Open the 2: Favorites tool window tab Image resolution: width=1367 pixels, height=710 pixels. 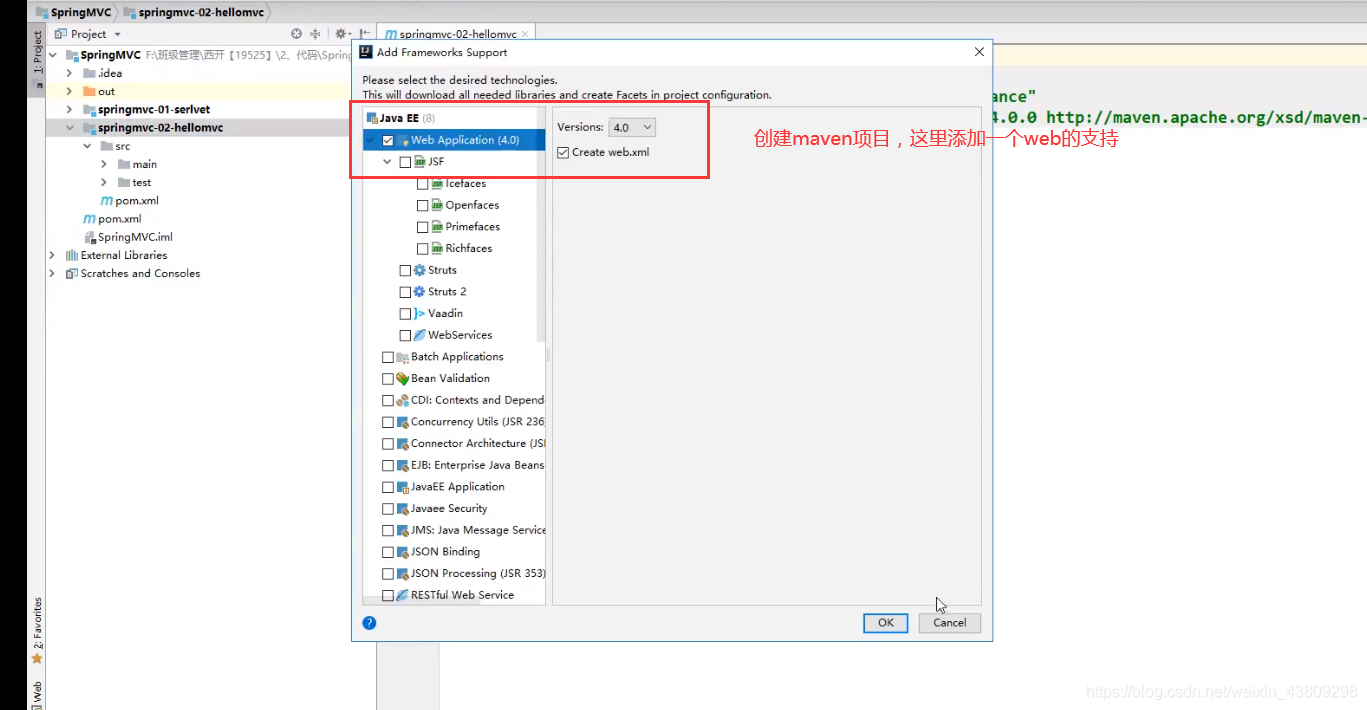coord(37,624)
